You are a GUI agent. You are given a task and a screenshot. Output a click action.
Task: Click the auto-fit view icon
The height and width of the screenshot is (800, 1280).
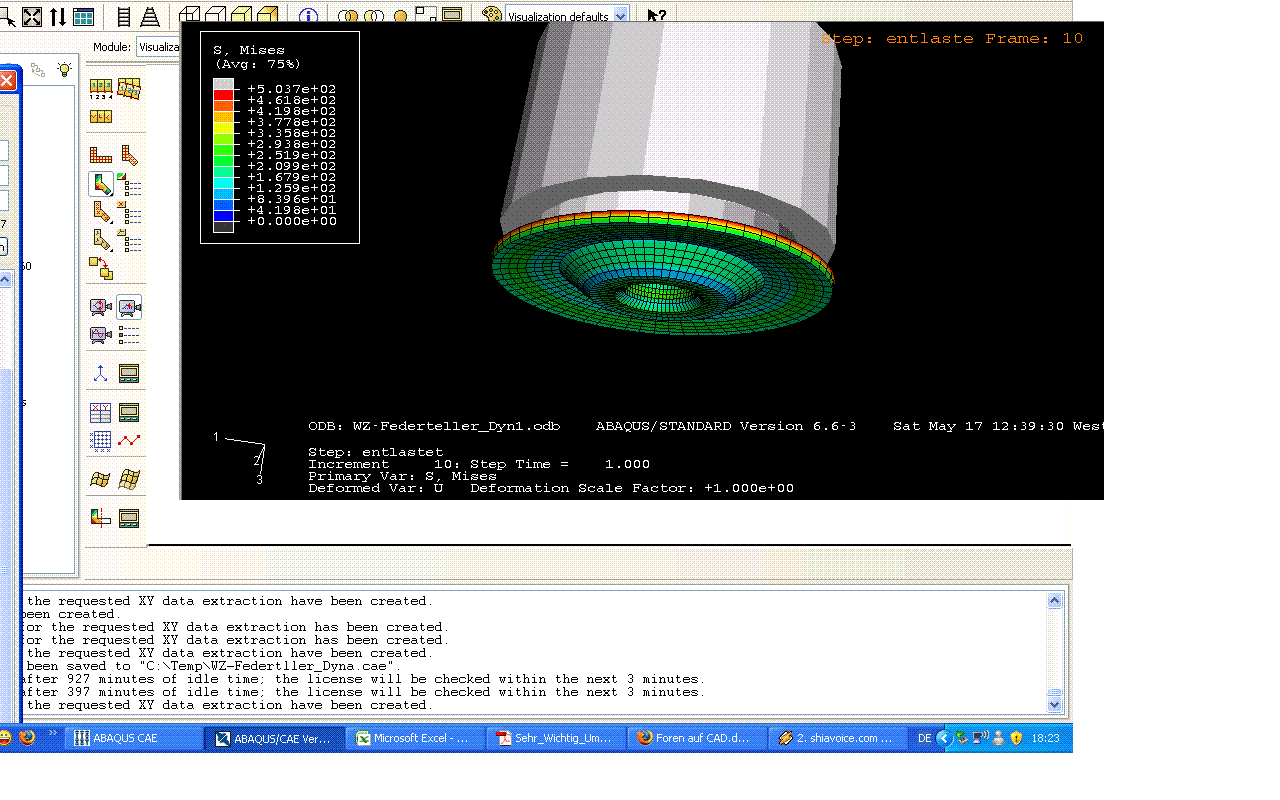[32, 16]
